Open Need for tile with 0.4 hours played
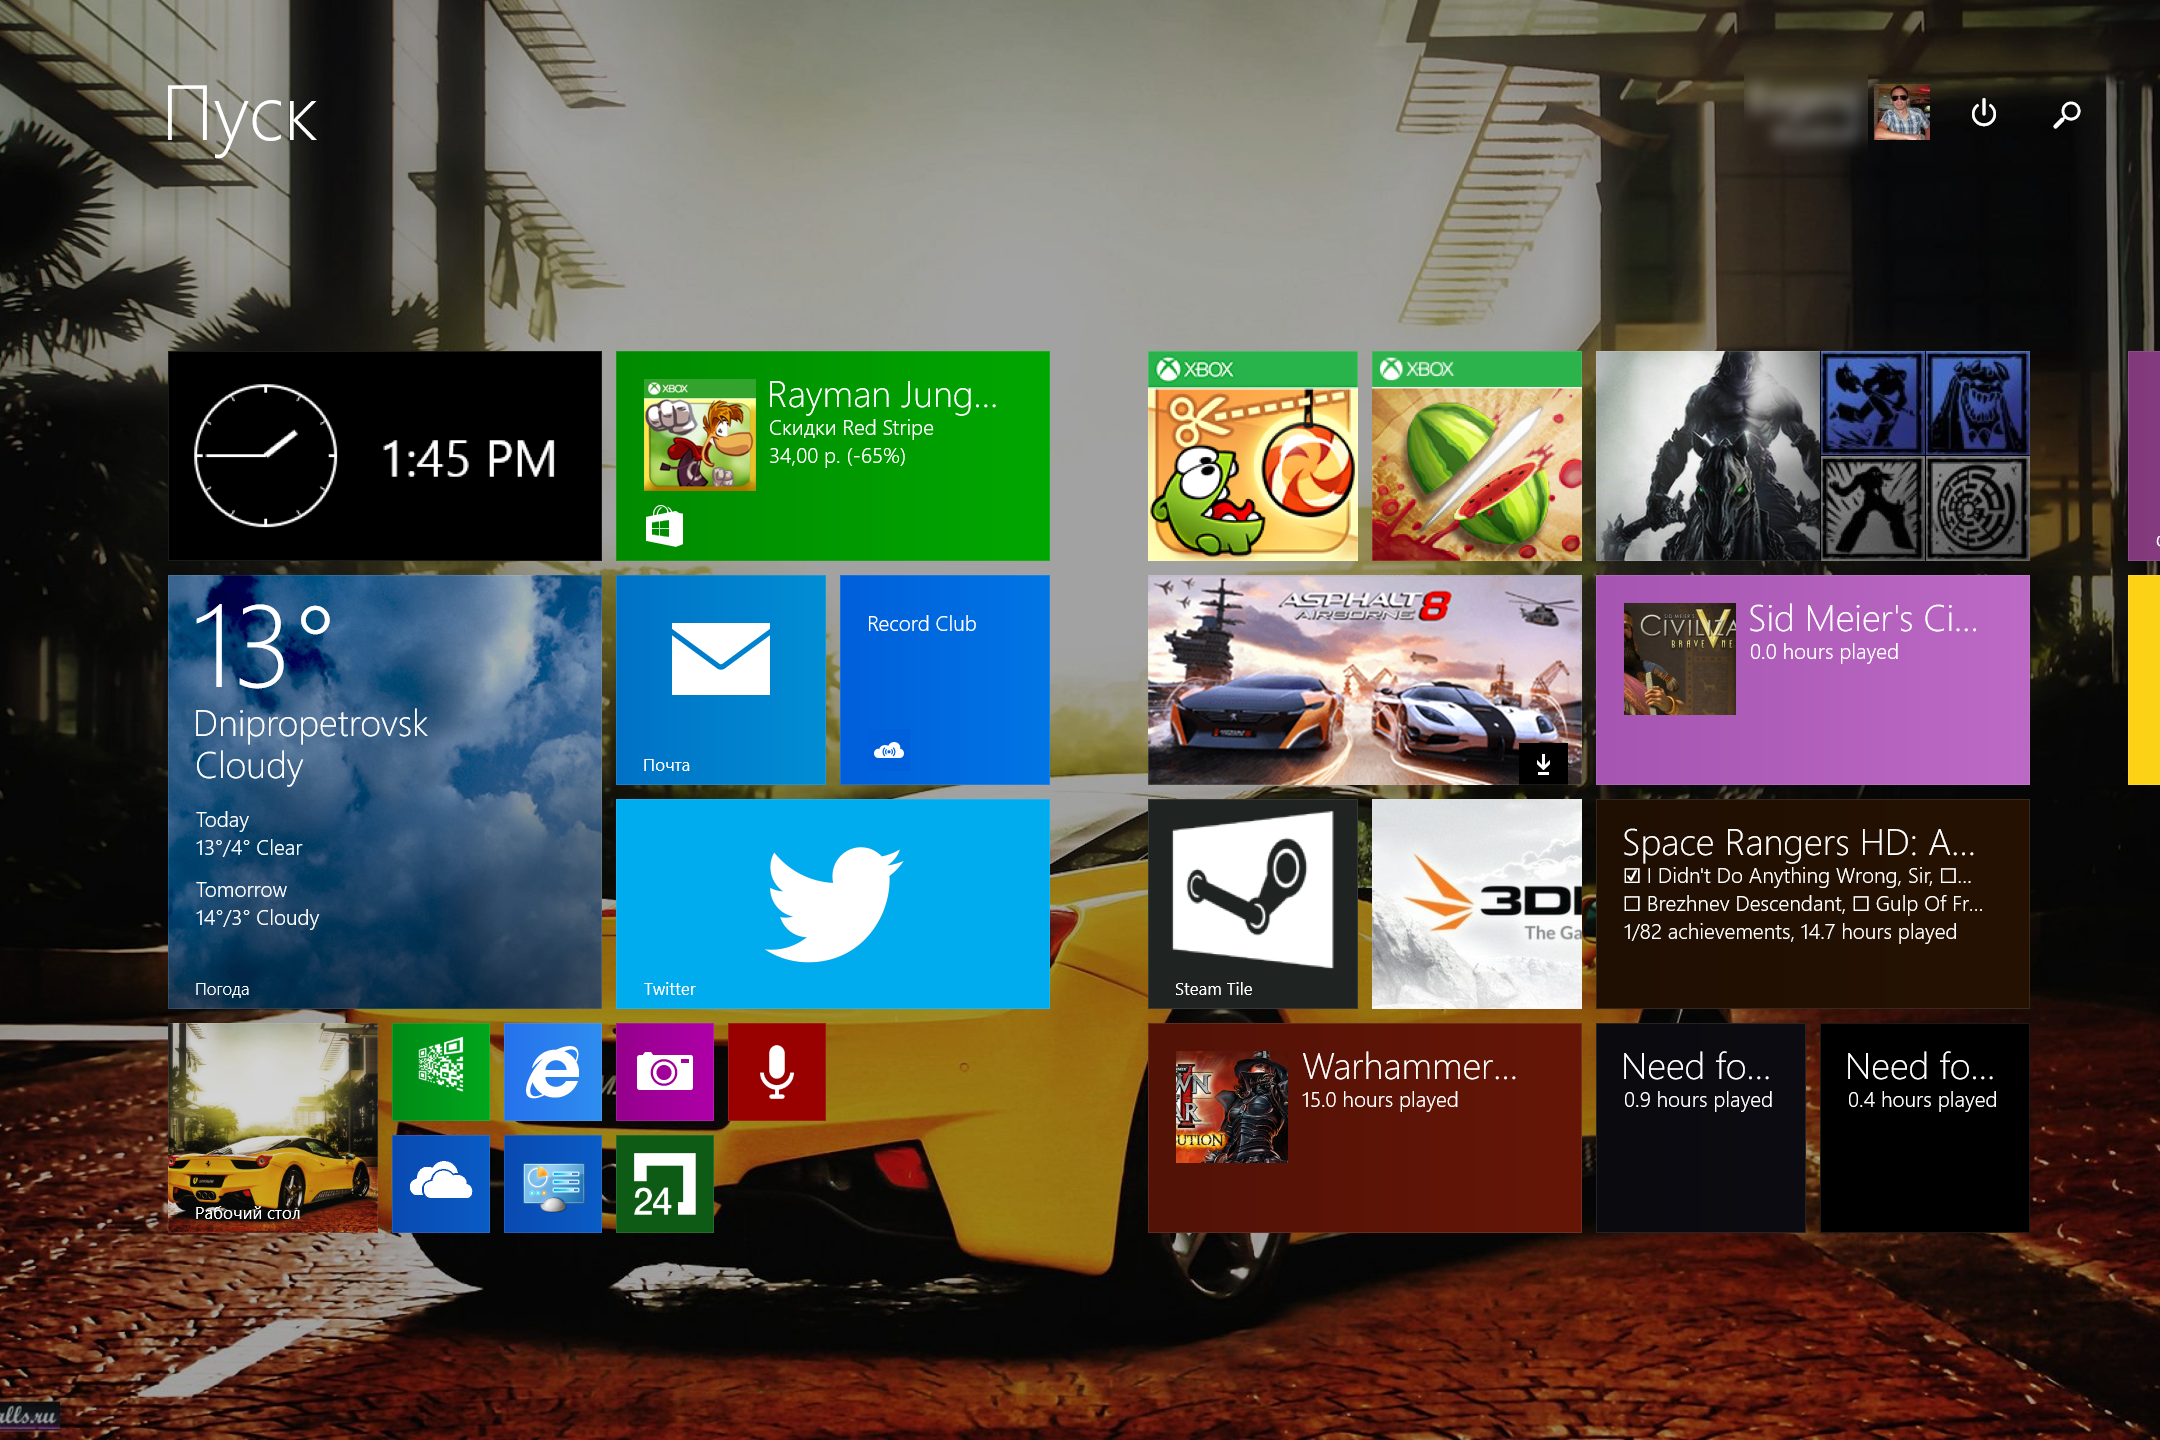The image size is (2160, 1440). [1925, 1128]
